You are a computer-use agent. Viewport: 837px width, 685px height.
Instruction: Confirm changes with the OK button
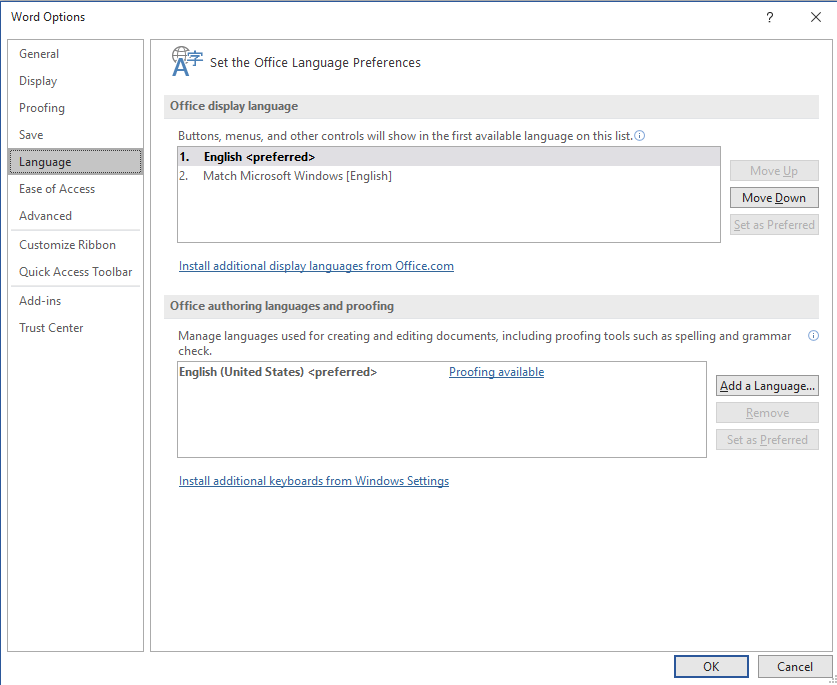[711, 667]
